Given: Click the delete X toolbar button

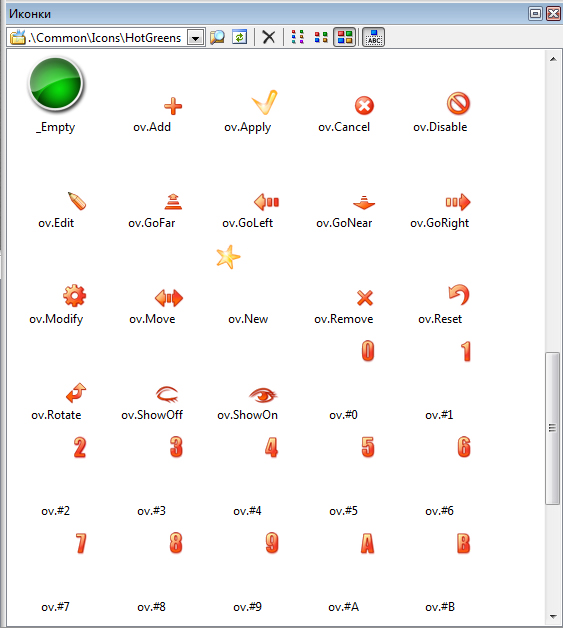Looking at the screenshot, I should pos(268,37).
